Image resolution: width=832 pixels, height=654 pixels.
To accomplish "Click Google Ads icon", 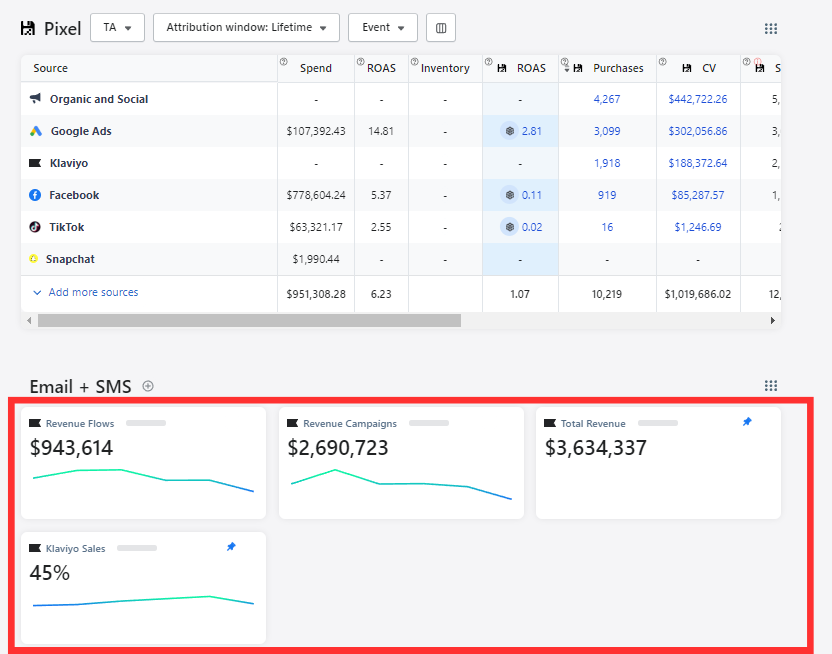I will coord(36,131).
